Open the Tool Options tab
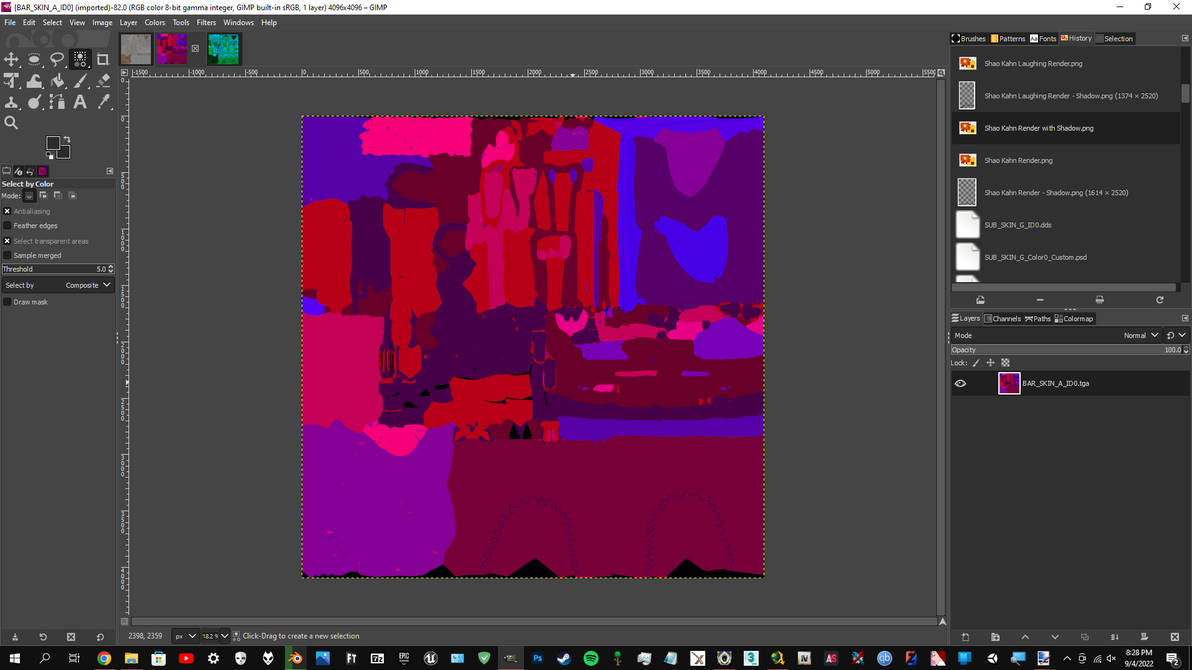Viewport: 1192px width, 670px height. tap(6, 171)
